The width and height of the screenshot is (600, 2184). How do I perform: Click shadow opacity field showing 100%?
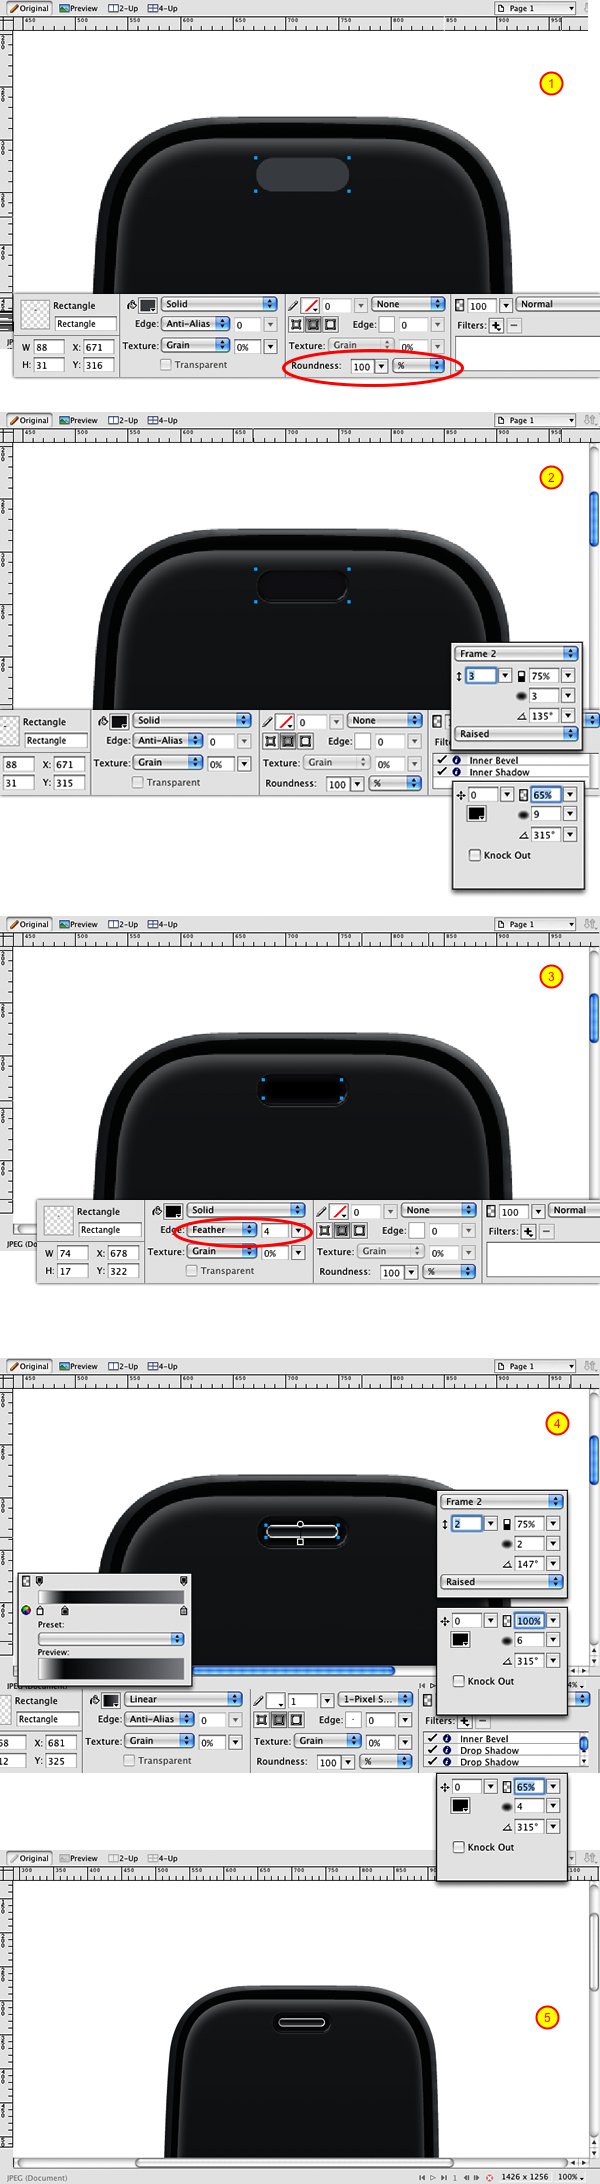[529, 1620]
